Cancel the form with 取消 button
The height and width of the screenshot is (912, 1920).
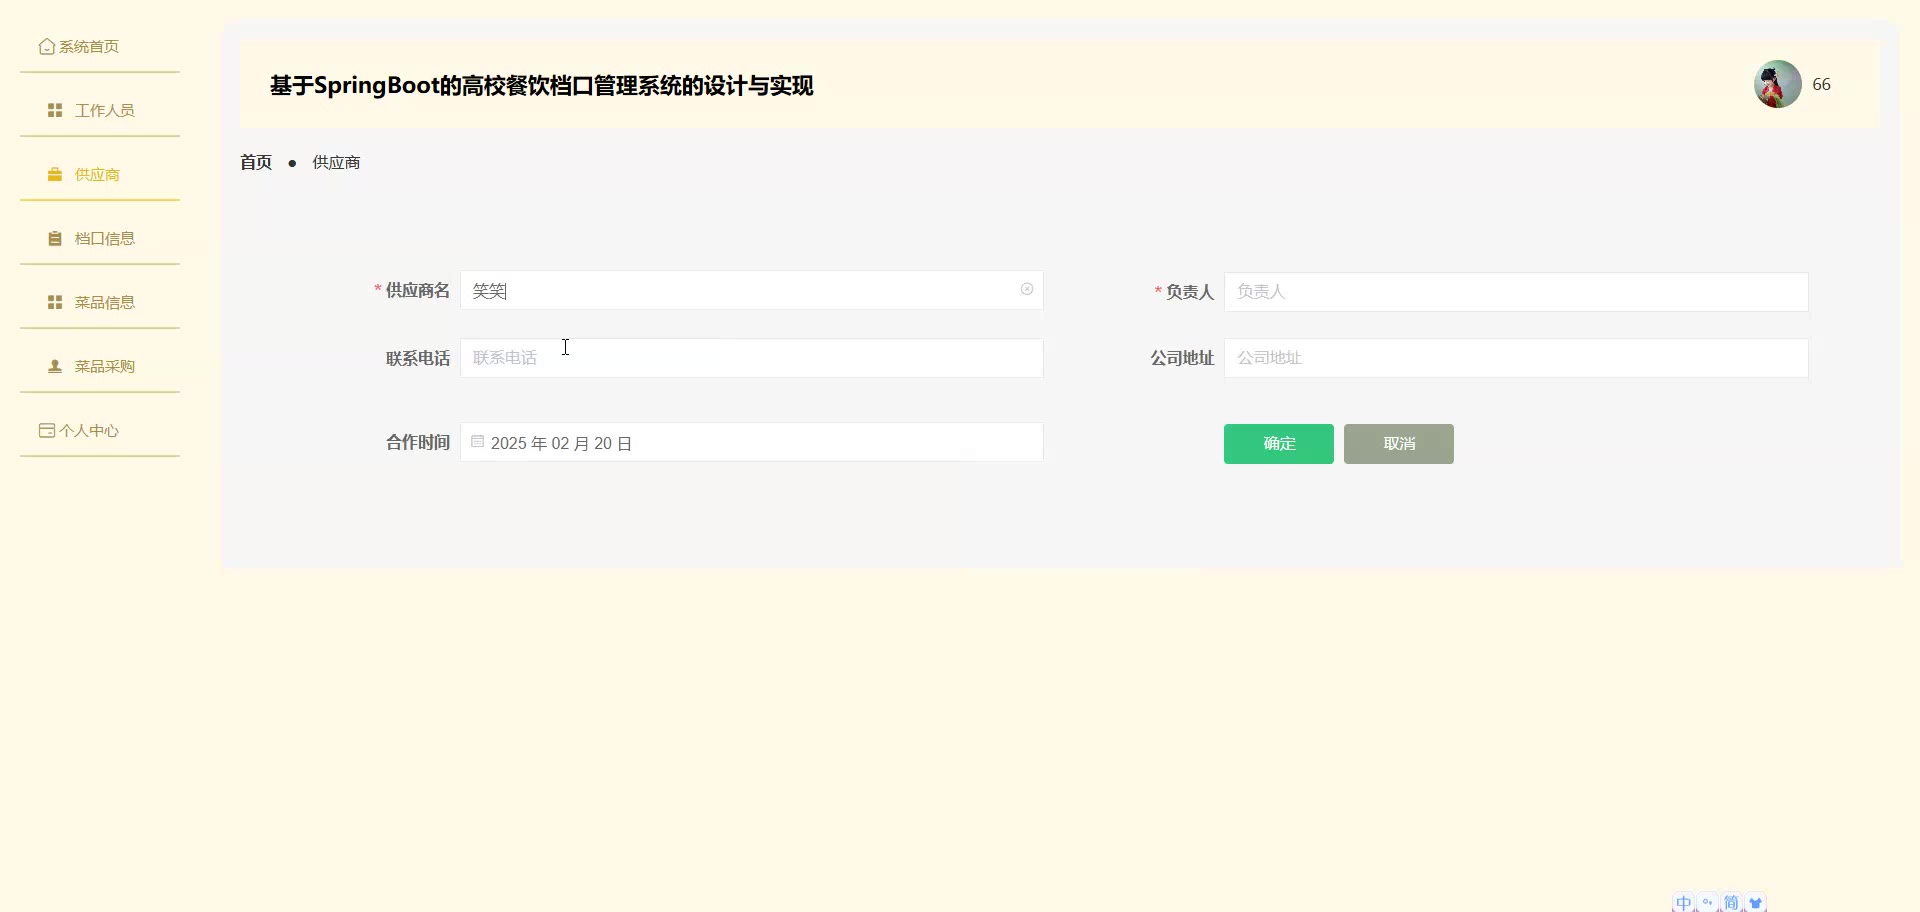tap(1399, 444)
